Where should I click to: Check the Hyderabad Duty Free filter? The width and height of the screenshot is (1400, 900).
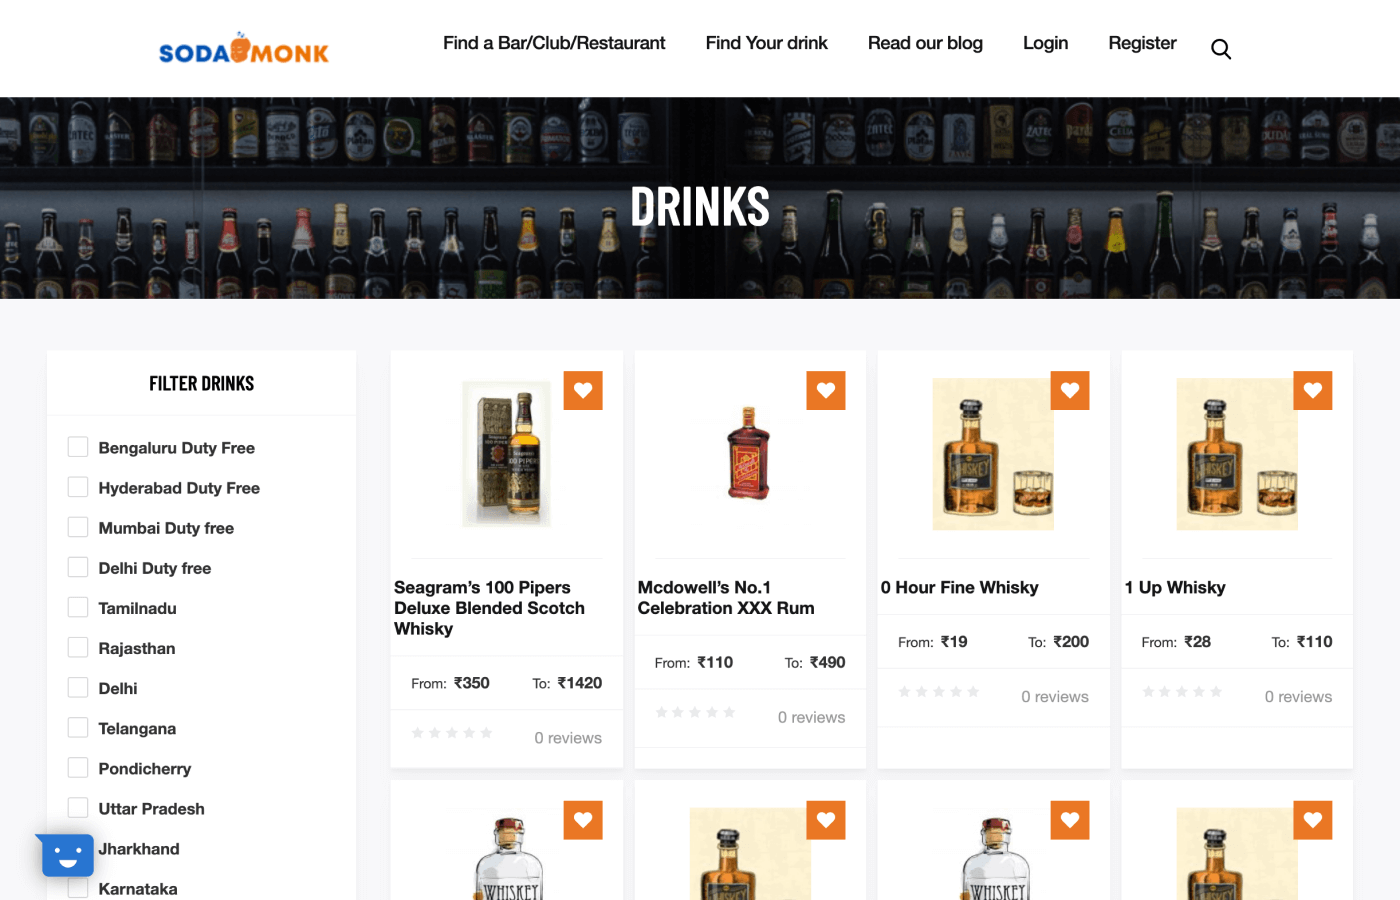click(78, 487)
